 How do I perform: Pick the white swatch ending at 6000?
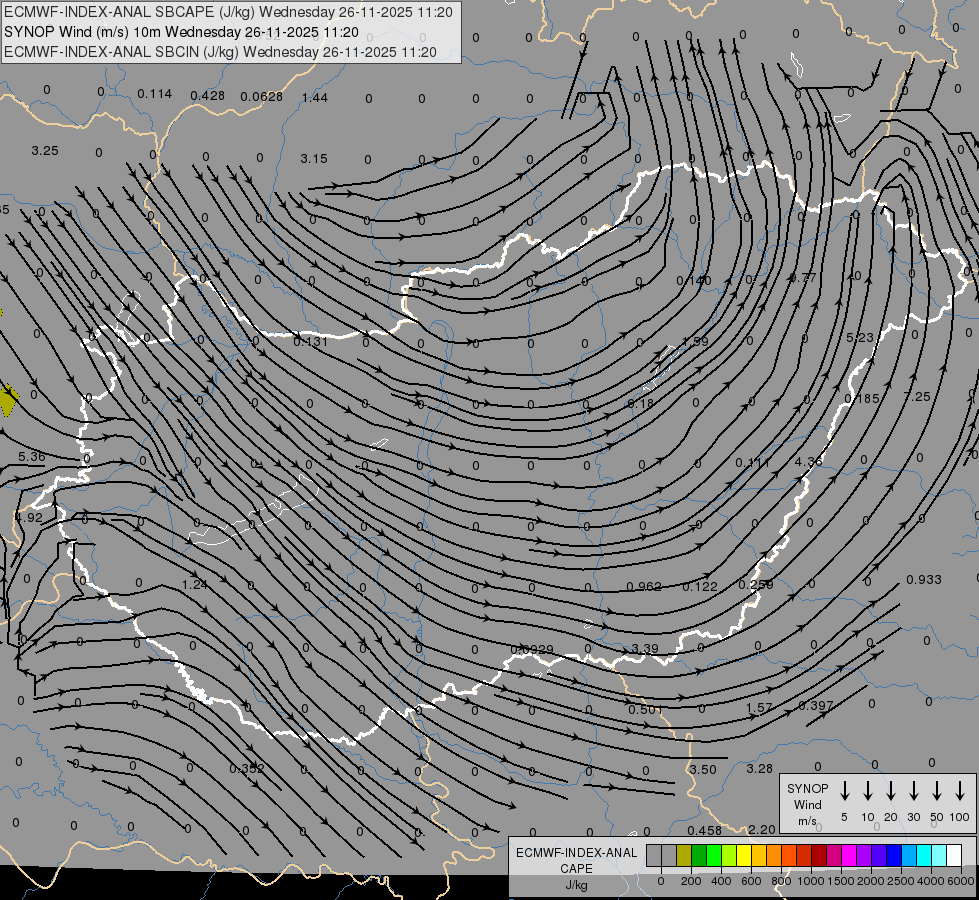click(x=954, y=856)
